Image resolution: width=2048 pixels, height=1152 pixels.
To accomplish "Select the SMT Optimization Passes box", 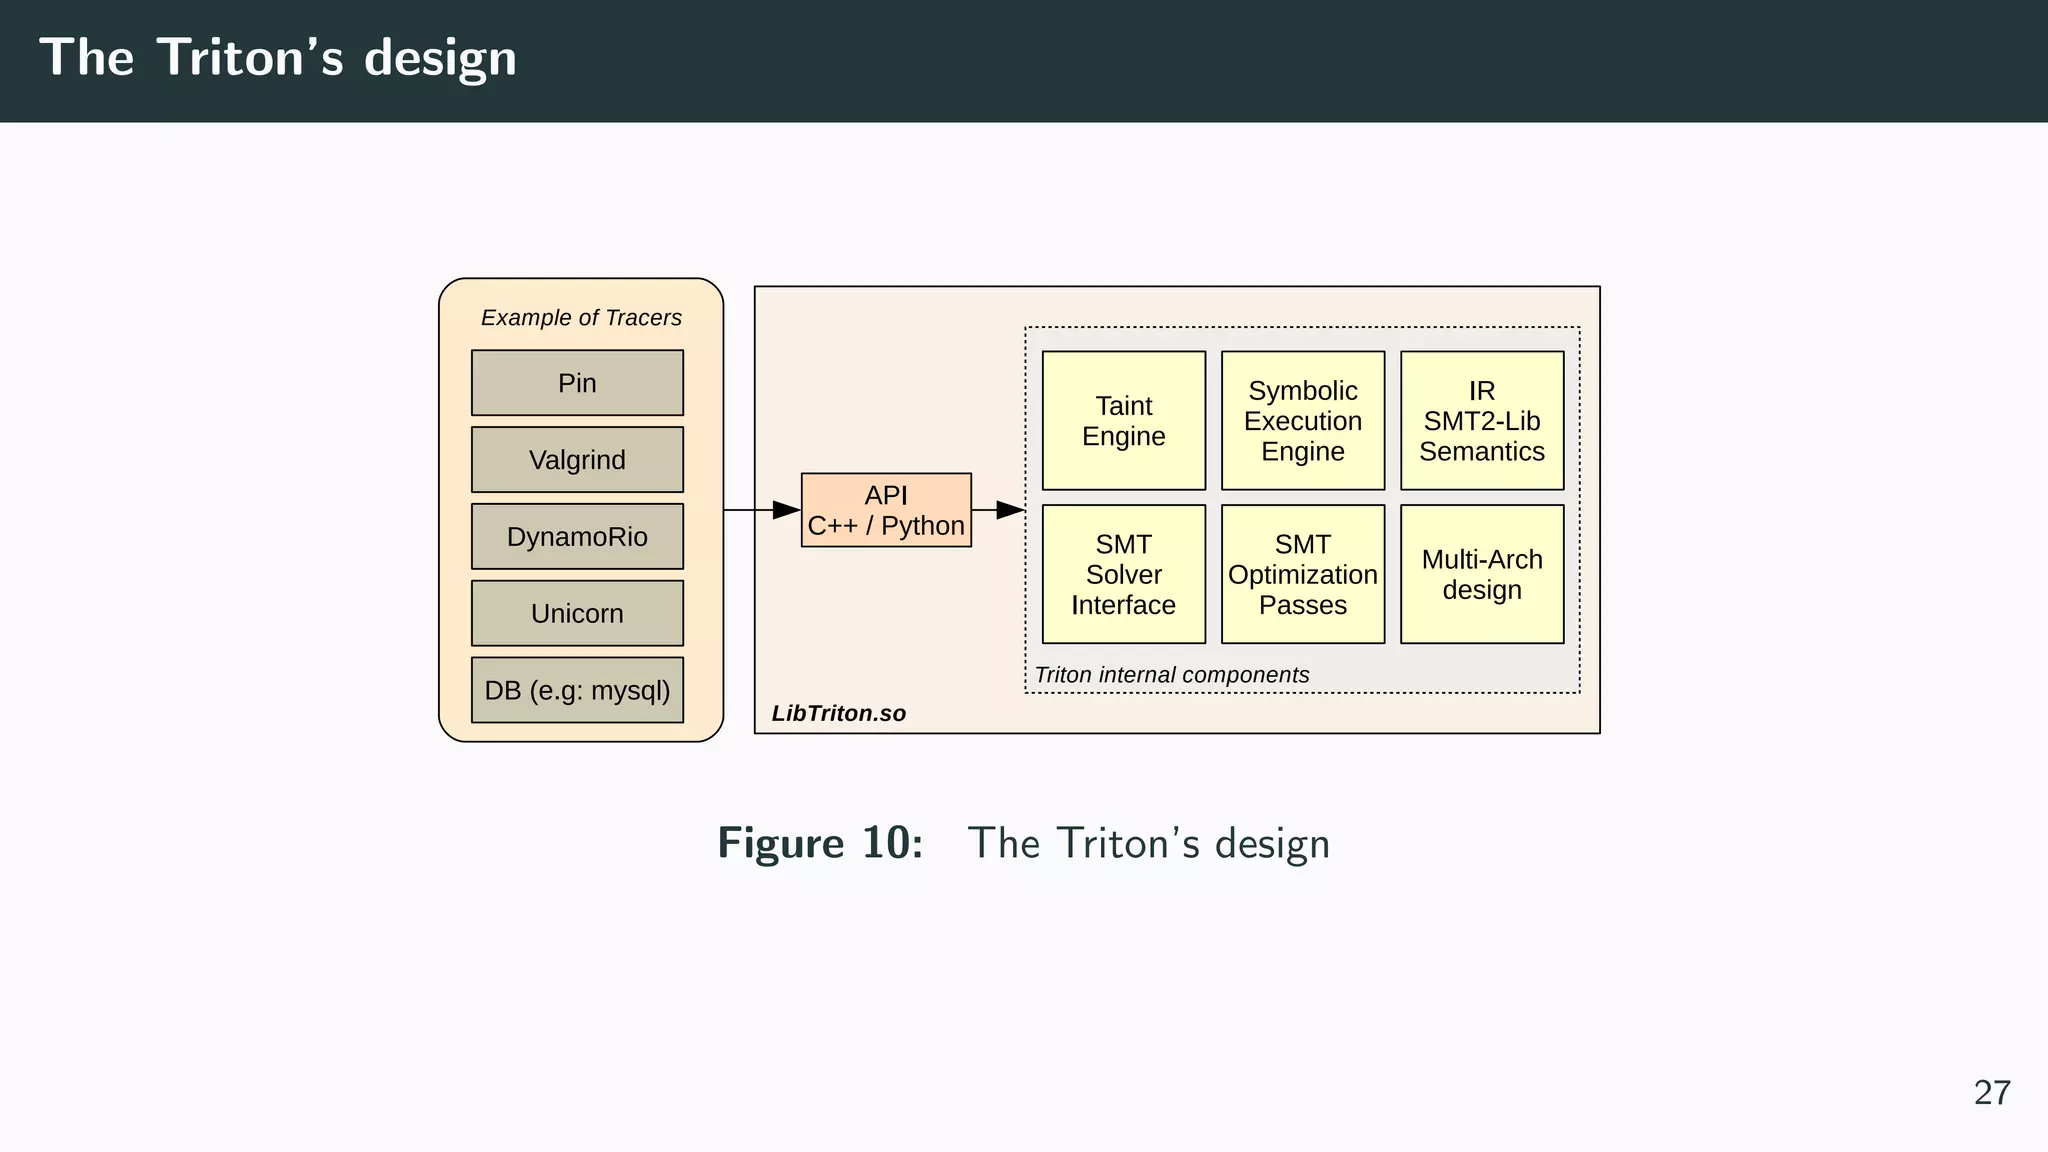I will pyautogui.click(x=1303, y=574).
